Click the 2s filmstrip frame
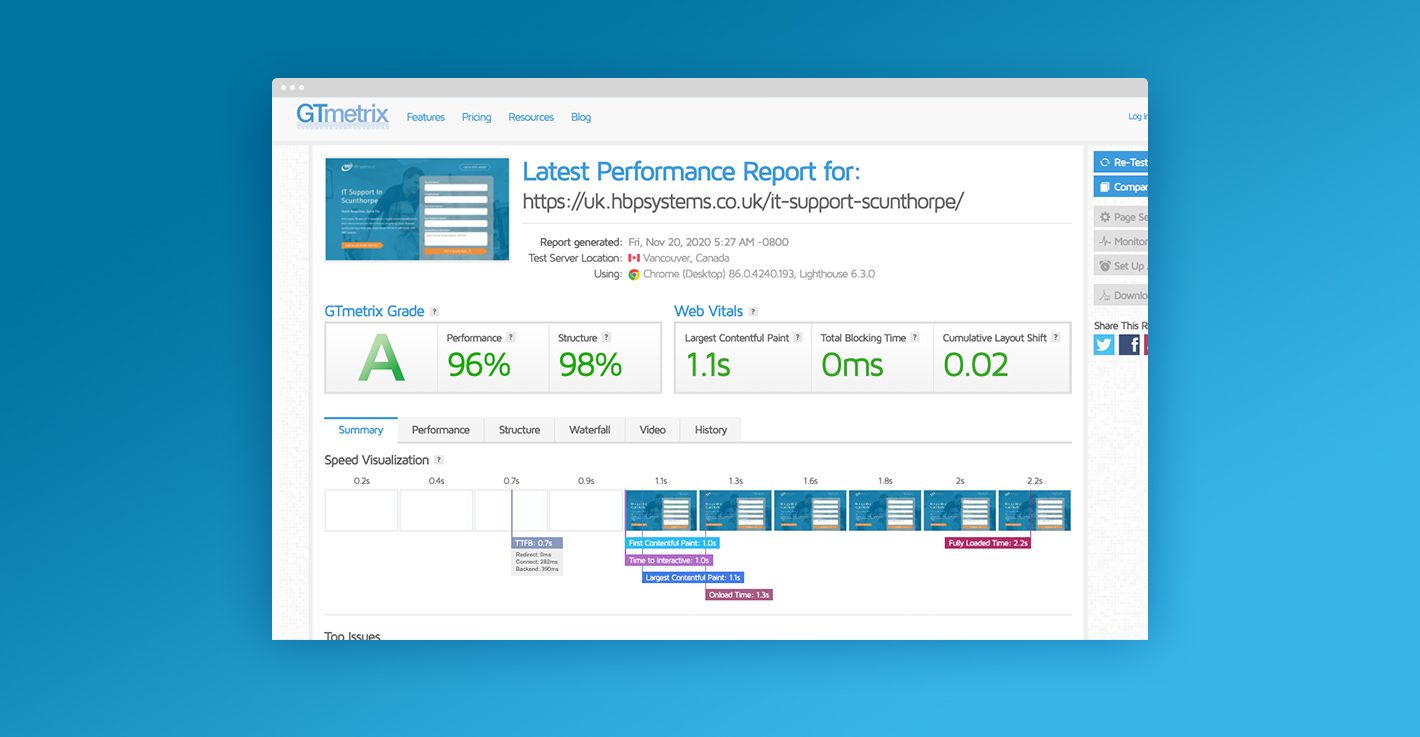Screen dimensions: 1420x737 point(960,510)
